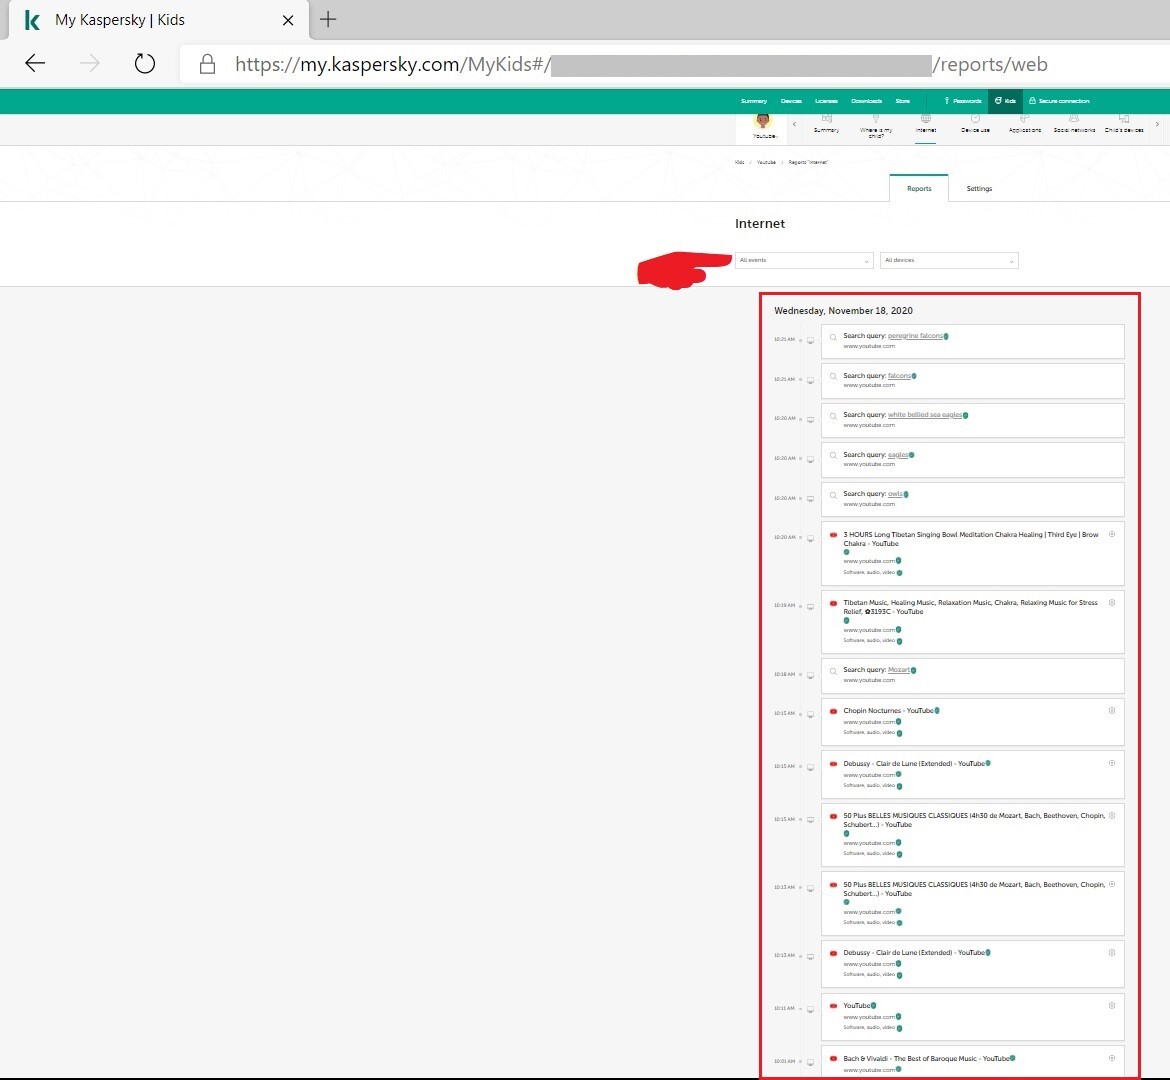The image size is (1170, 1080).
Task: Click the address bar URL field
Action: 642,64
